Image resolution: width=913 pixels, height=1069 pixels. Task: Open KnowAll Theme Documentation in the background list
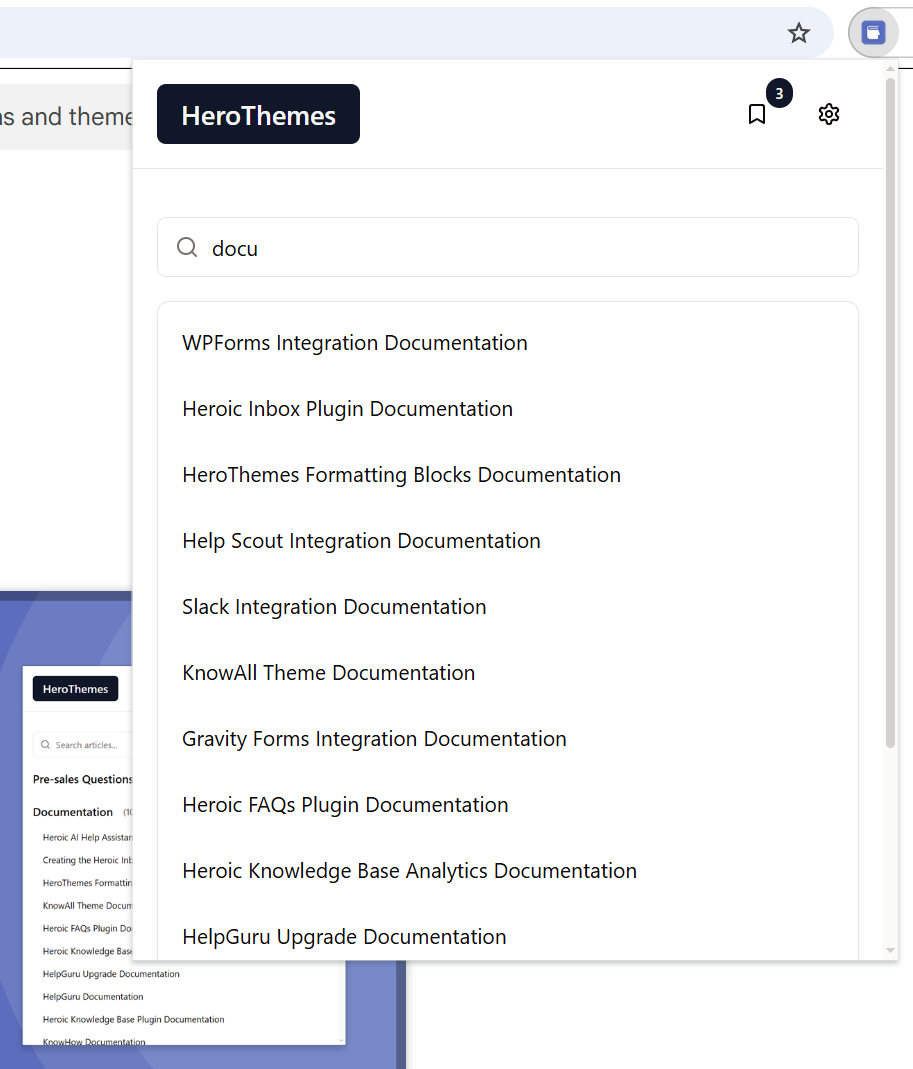click(x=87, y=905)
